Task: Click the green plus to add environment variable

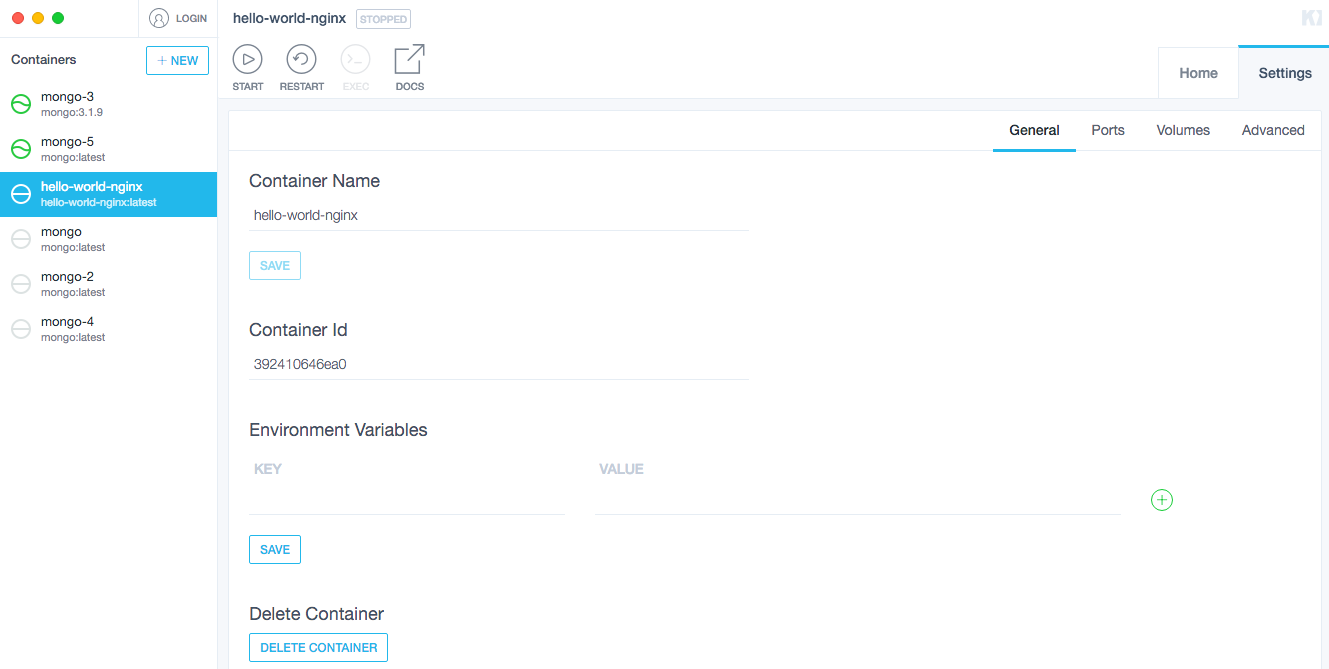Action: click(x=1161, y=500)
